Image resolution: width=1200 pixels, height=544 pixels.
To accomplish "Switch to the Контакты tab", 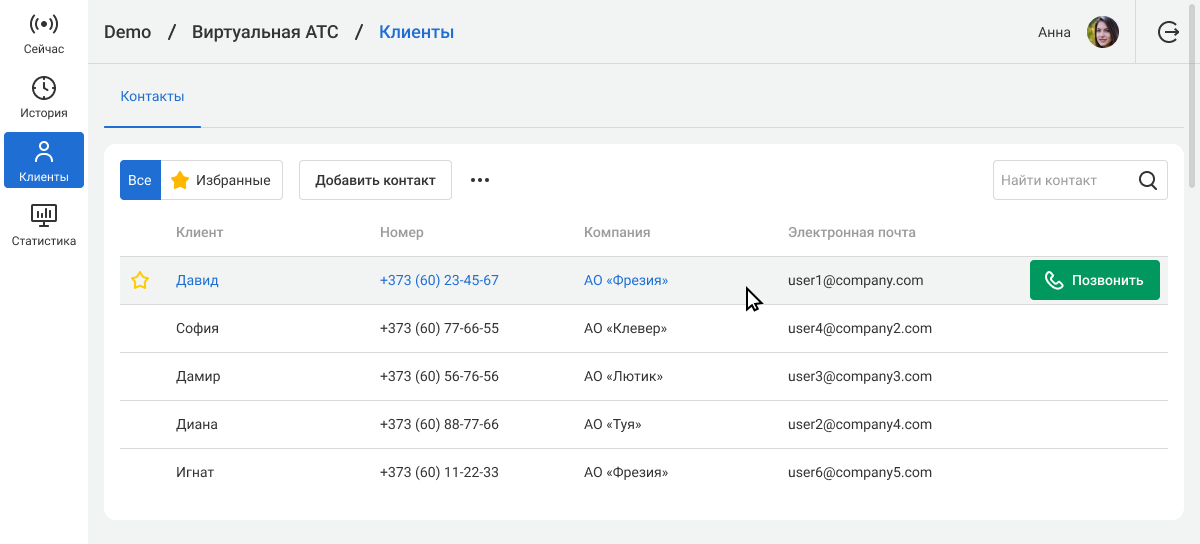I will (x=152, y=97).
